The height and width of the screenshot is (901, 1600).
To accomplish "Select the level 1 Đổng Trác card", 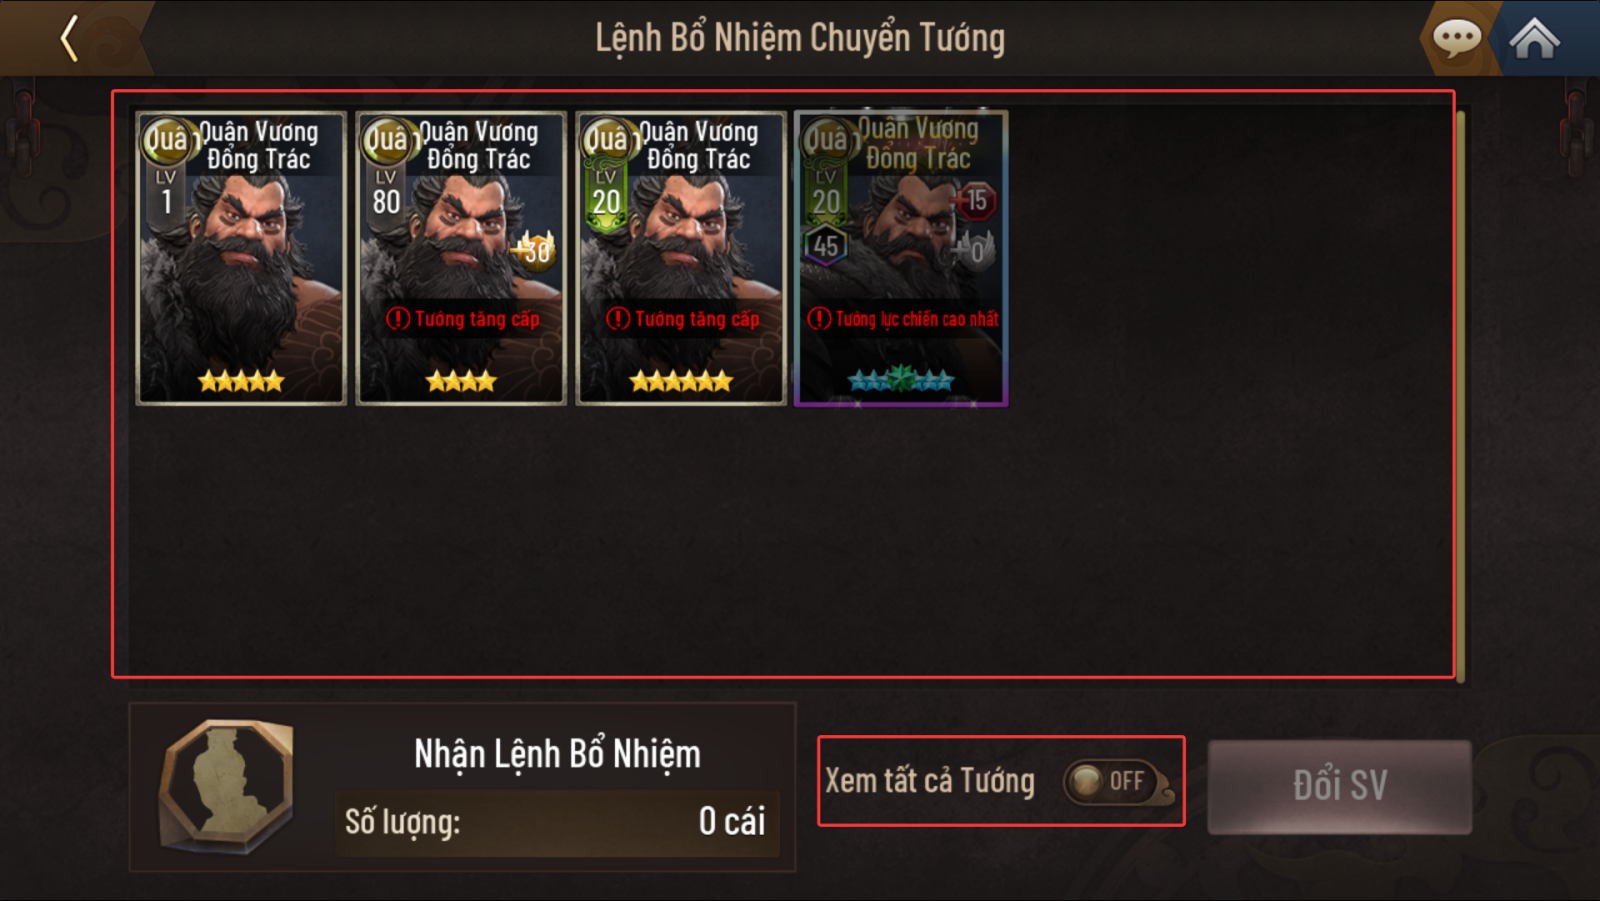I will [x=241, y=258].
